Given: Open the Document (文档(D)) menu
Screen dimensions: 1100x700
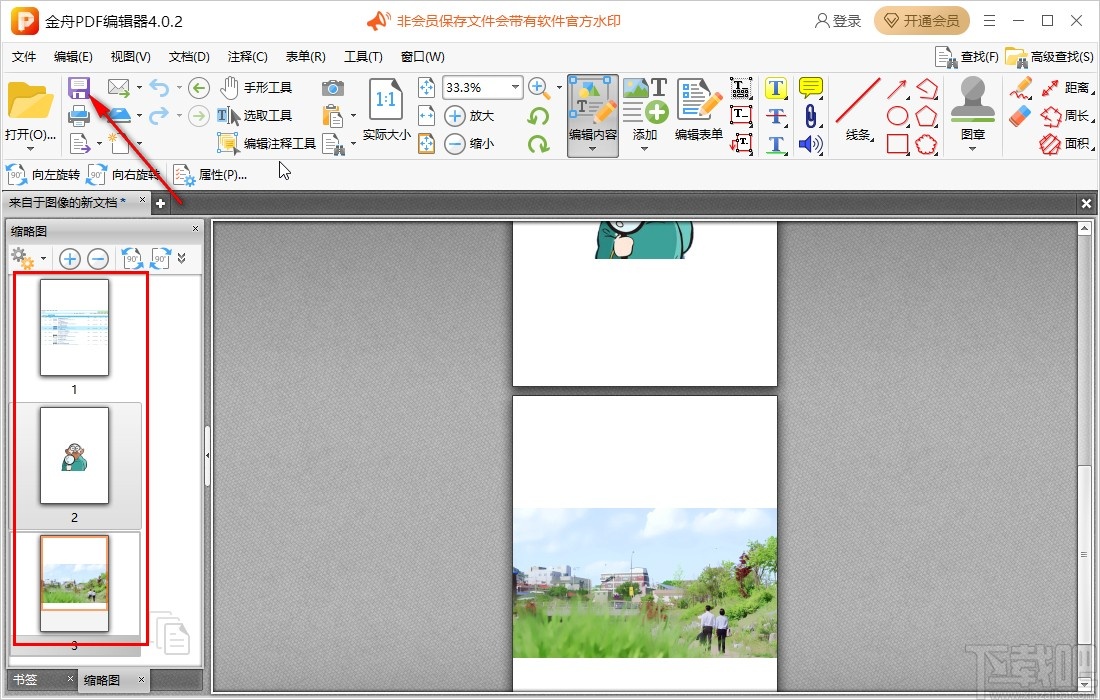Looking at the screenshot, I should click(189, 57).
